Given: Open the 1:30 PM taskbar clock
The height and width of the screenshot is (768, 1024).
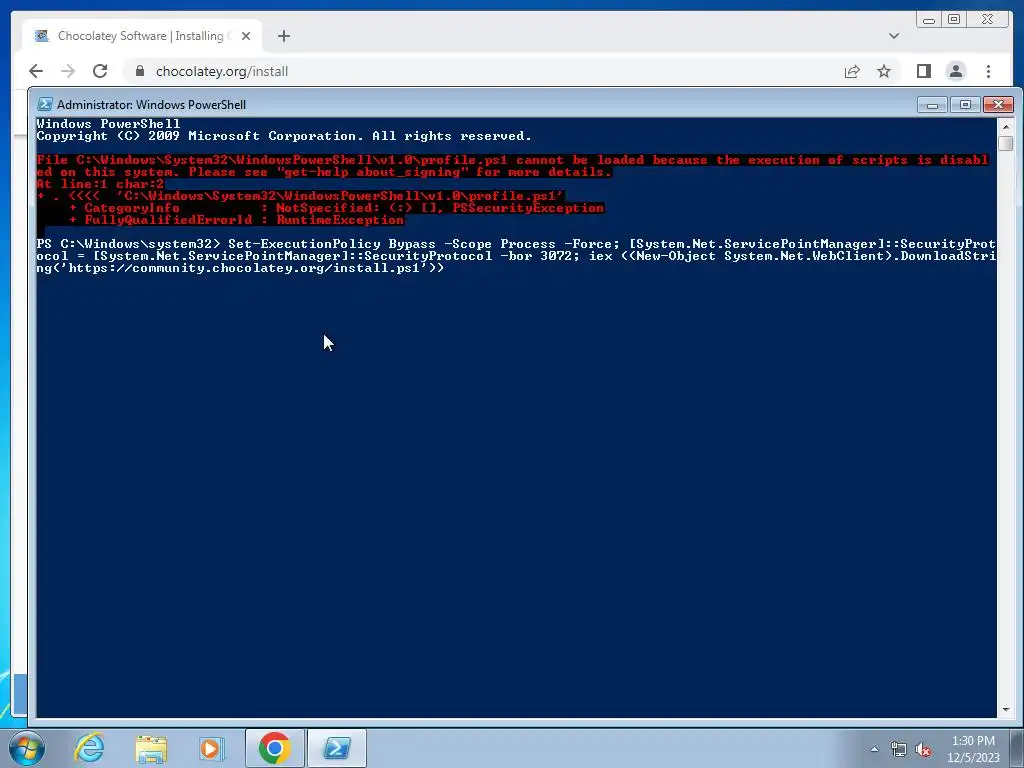Looking at the screenshot, I should click(973, 749).
